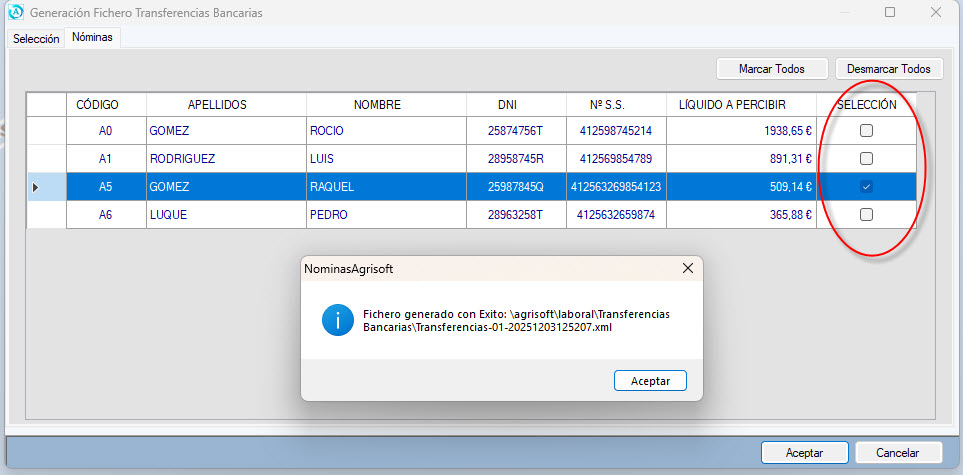The width and height of the screenshot is (963, 475).
Task: Click the Cancelar button at the bottom
Action: [897, 453]
